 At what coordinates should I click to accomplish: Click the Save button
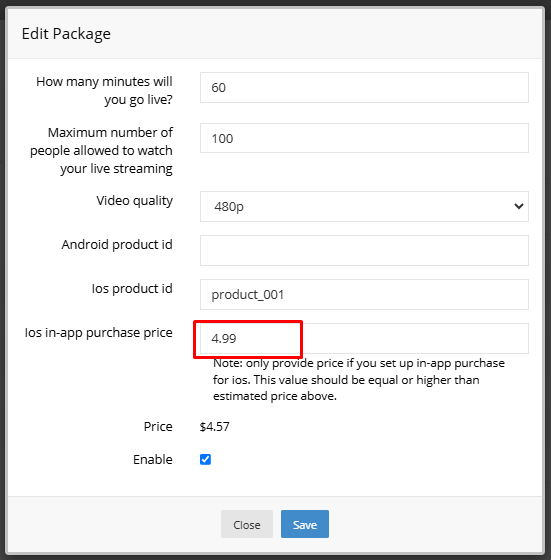coord(305,524)
